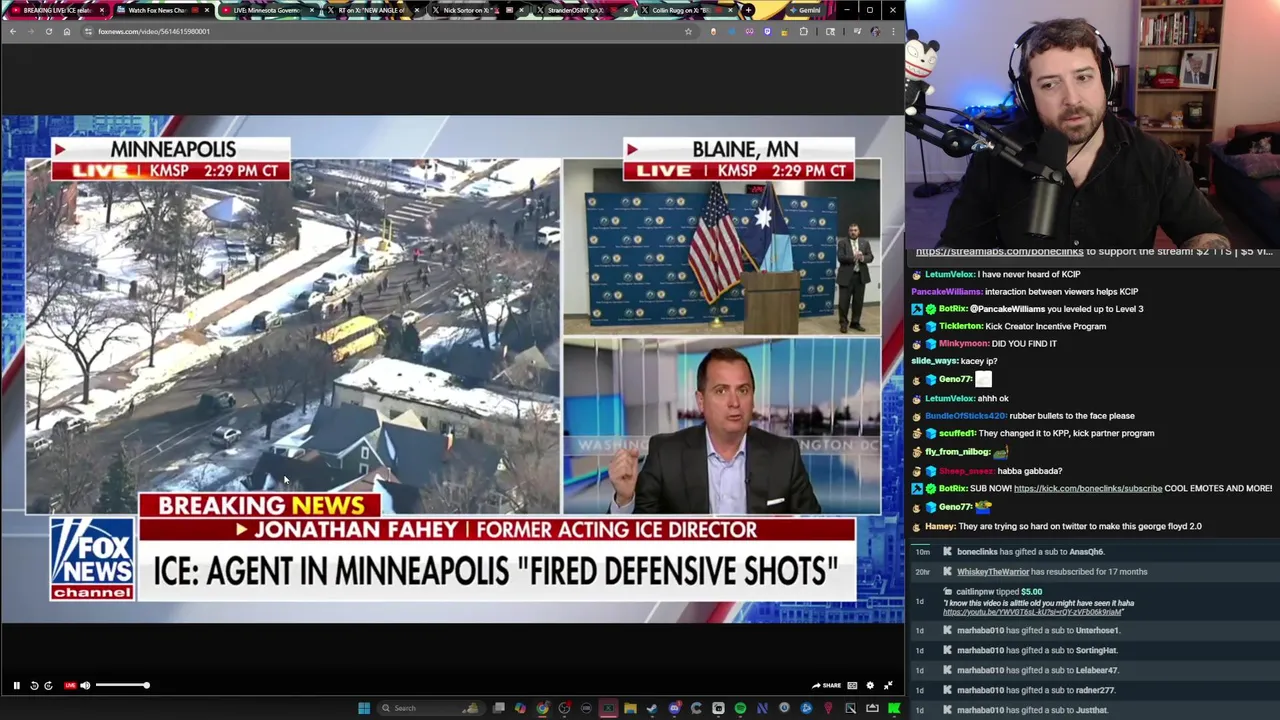This screenshot has width=1280, height=720.
Task: Open a new browser tab
Action: 749,10
